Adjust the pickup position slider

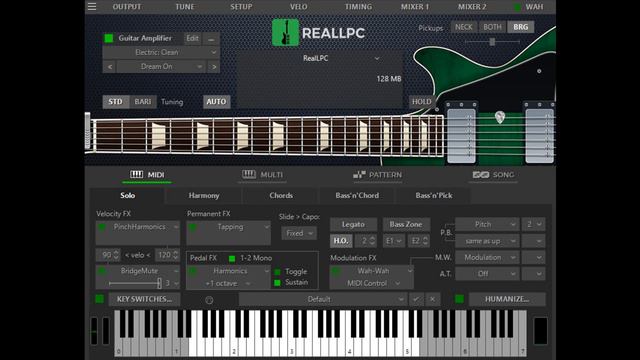coord(492,42)
